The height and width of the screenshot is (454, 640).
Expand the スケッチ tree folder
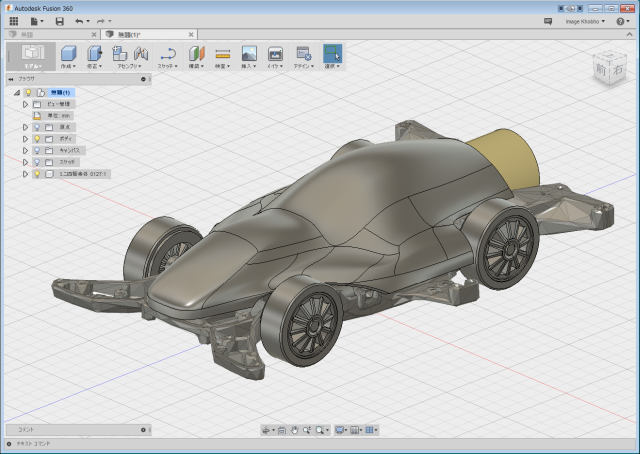click(25, 162)
